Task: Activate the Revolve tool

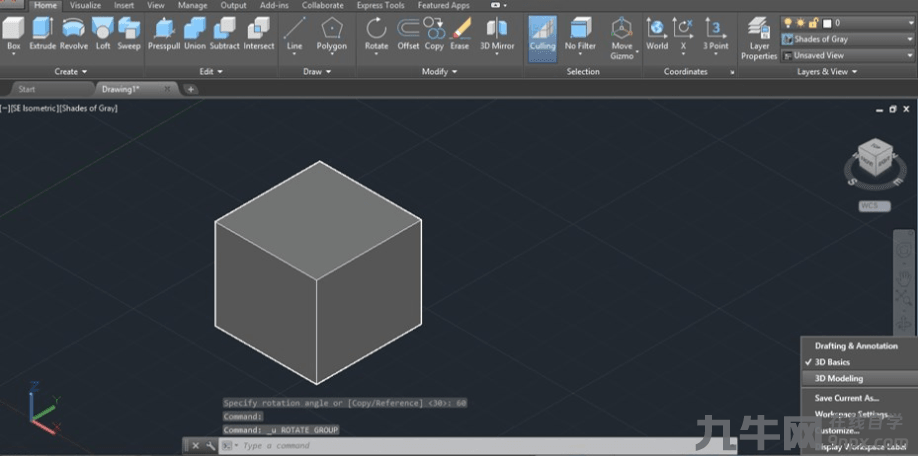Action: (74, 33)
